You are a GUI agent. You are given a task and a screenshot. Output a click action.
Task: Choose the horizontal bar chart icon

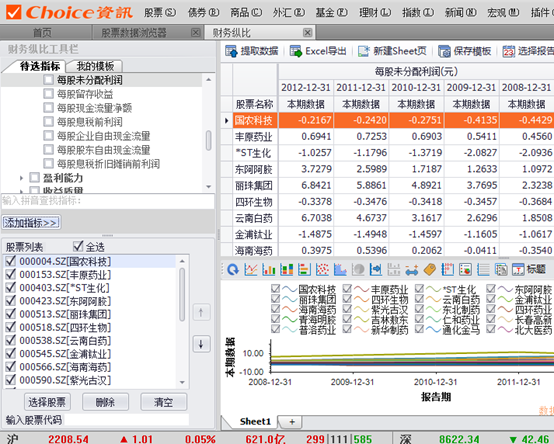pyautogui.click(x=304, y=270)
